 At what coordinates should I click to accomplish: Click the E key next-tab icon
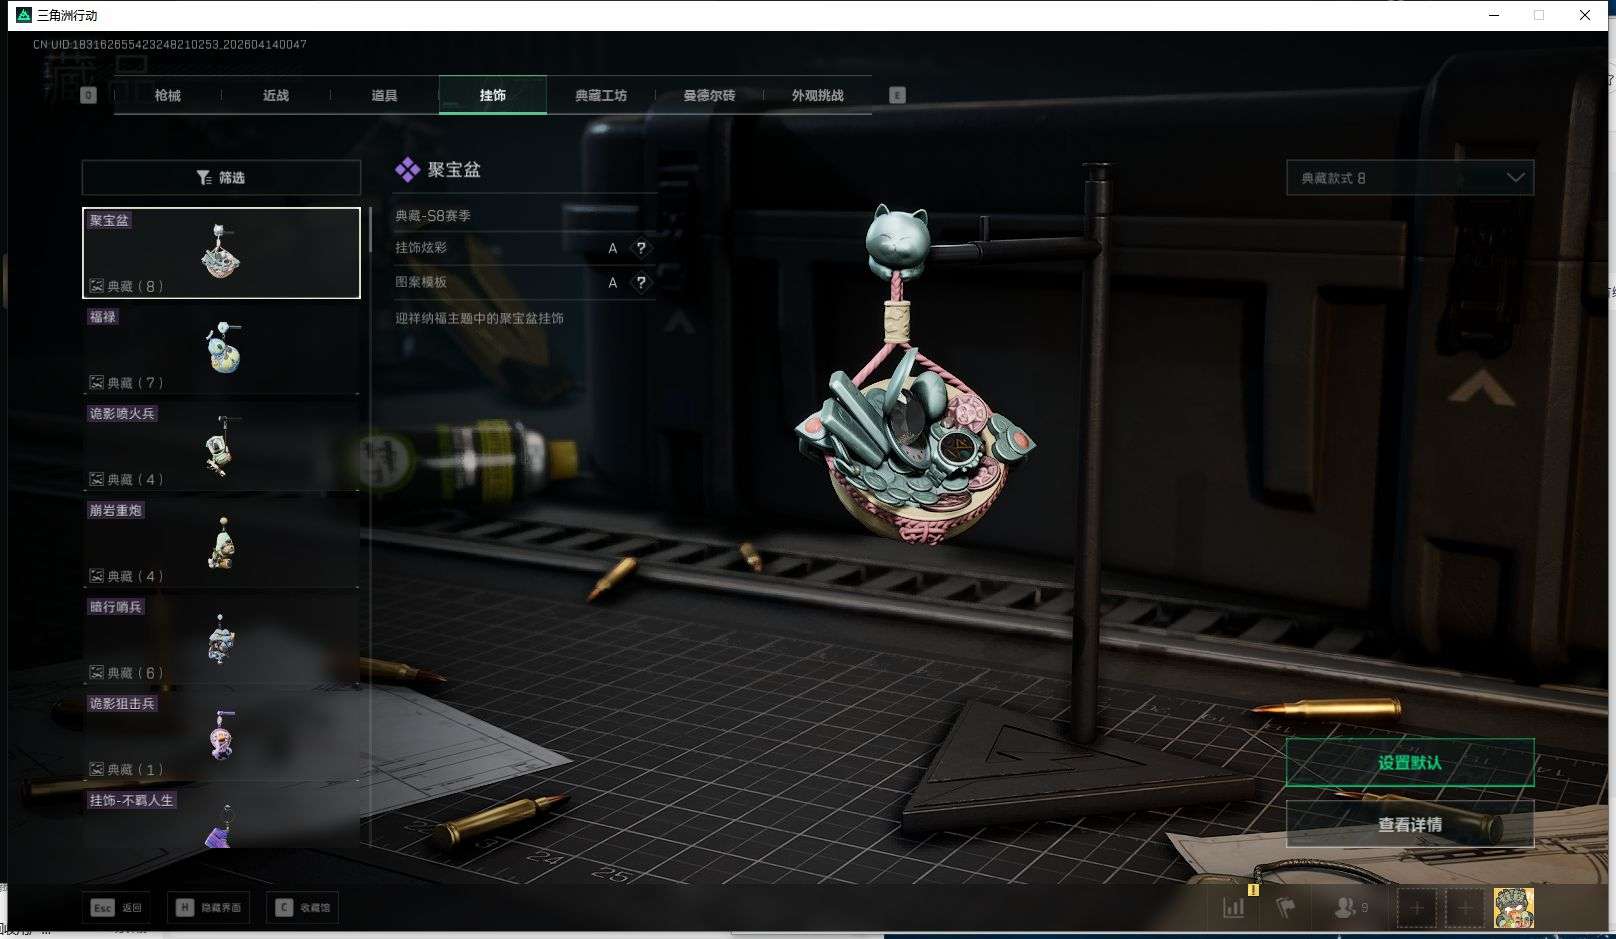point(897,95)
